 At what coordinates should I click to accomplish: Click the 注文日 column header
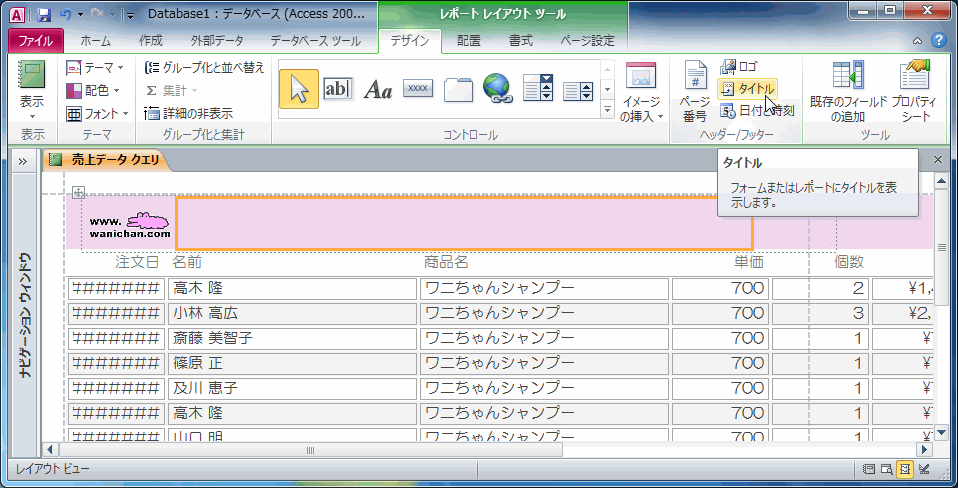coord(137,263)
